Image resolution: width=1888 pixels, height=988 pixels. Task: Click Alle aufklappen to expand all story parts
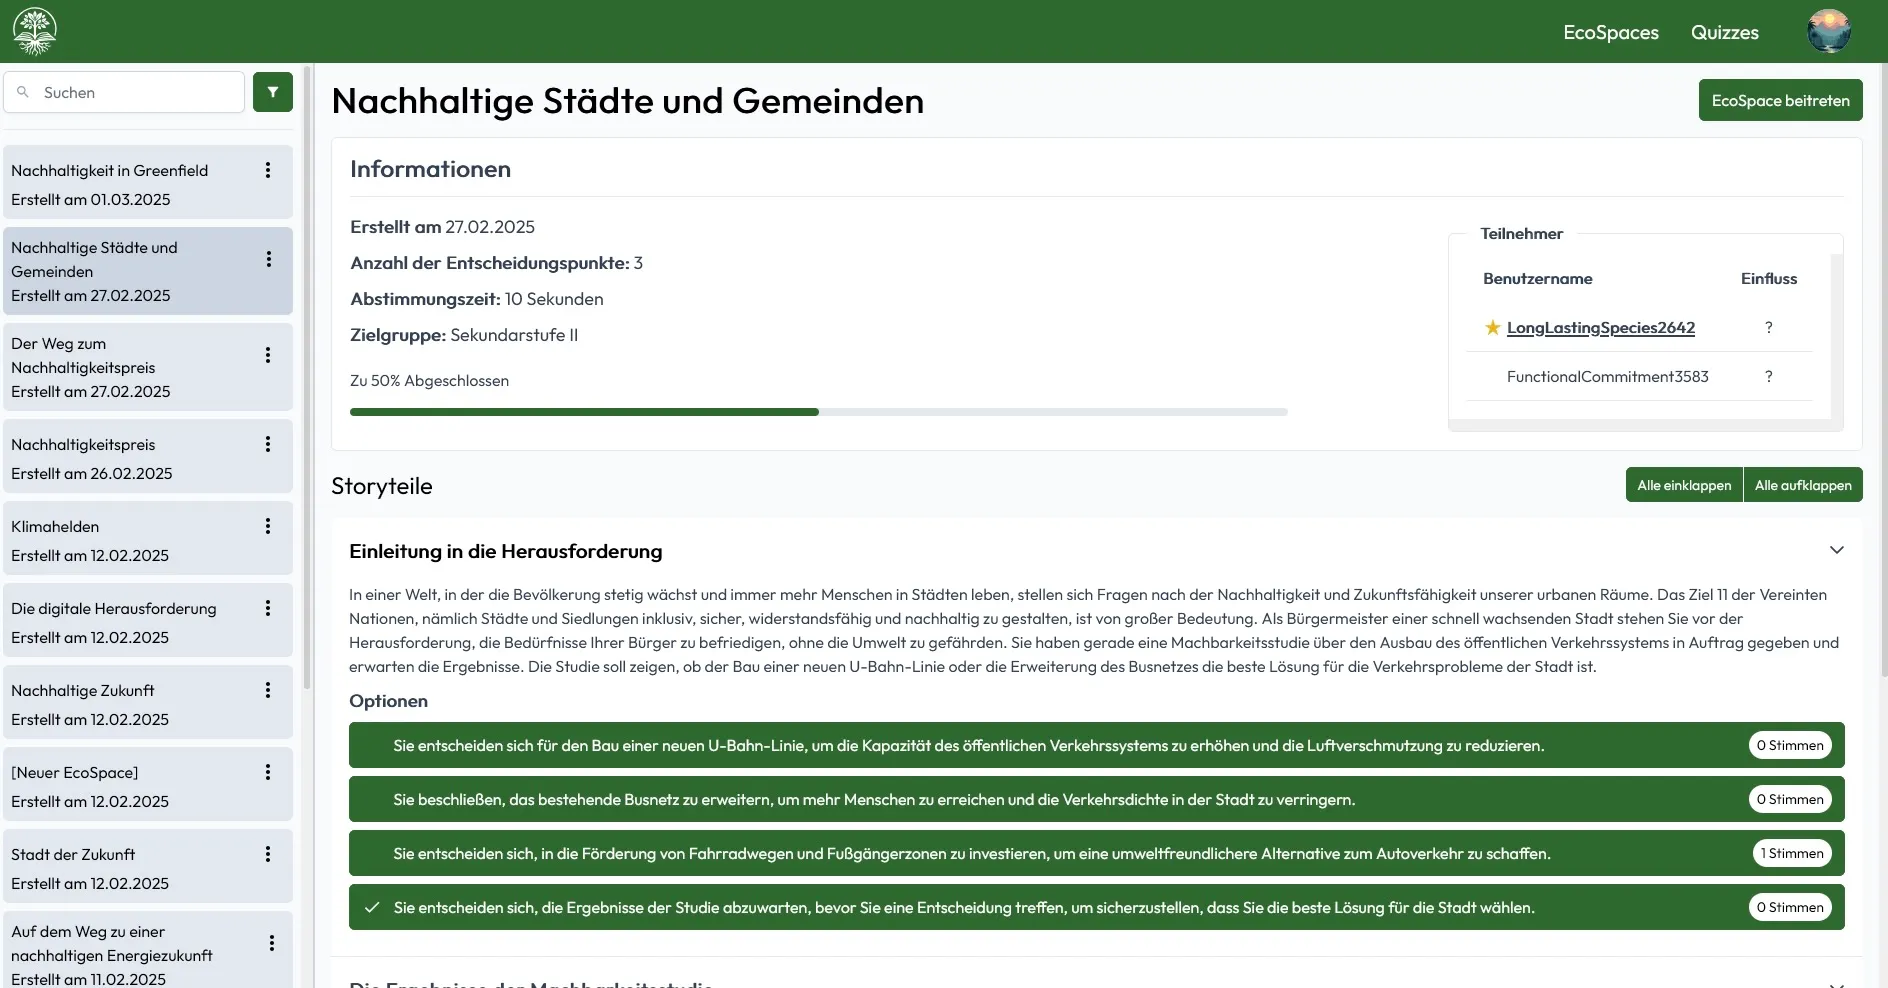1804,484
